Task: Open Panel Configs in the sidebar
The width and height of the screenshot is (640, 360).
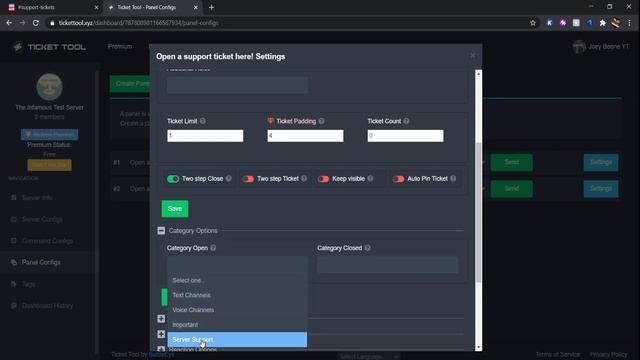Action: (41, 262)
